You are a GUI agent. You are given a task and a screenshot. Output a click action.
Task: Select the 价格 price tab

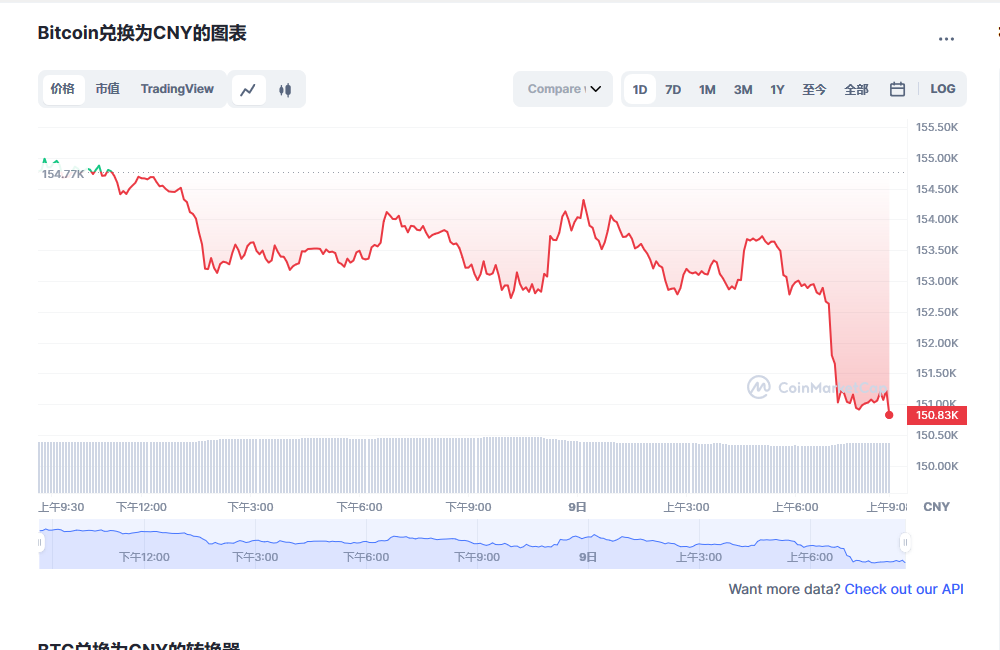coord(62,89)
